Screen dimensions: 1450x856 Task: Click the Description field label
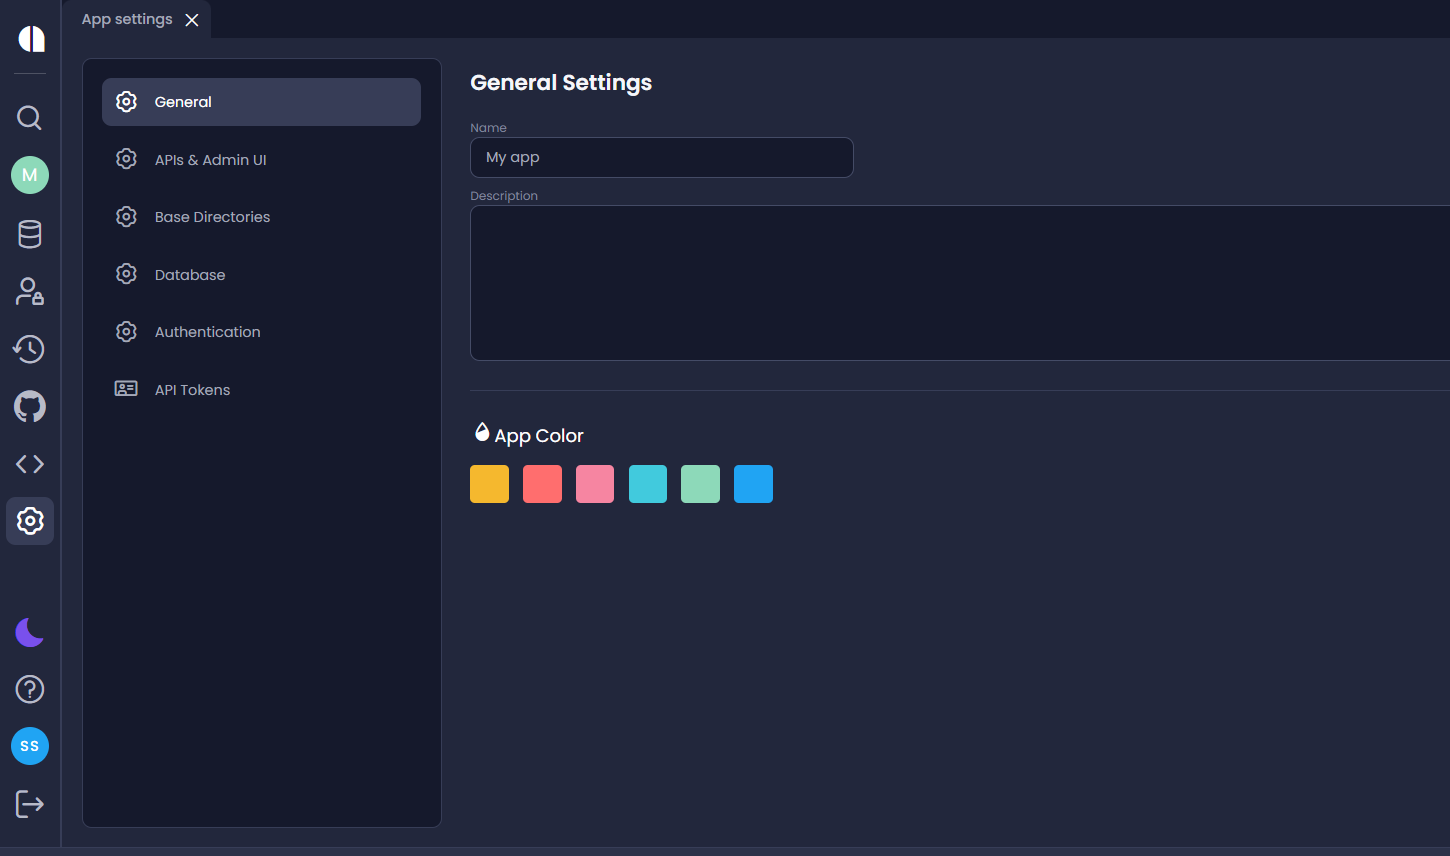(504, 196)
